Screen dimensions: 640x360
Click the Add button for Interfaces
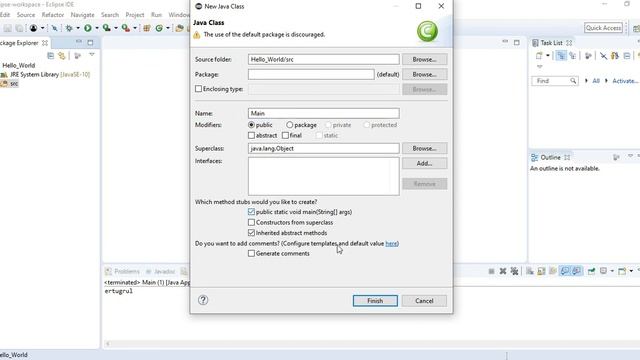click(x=424, y=163)
